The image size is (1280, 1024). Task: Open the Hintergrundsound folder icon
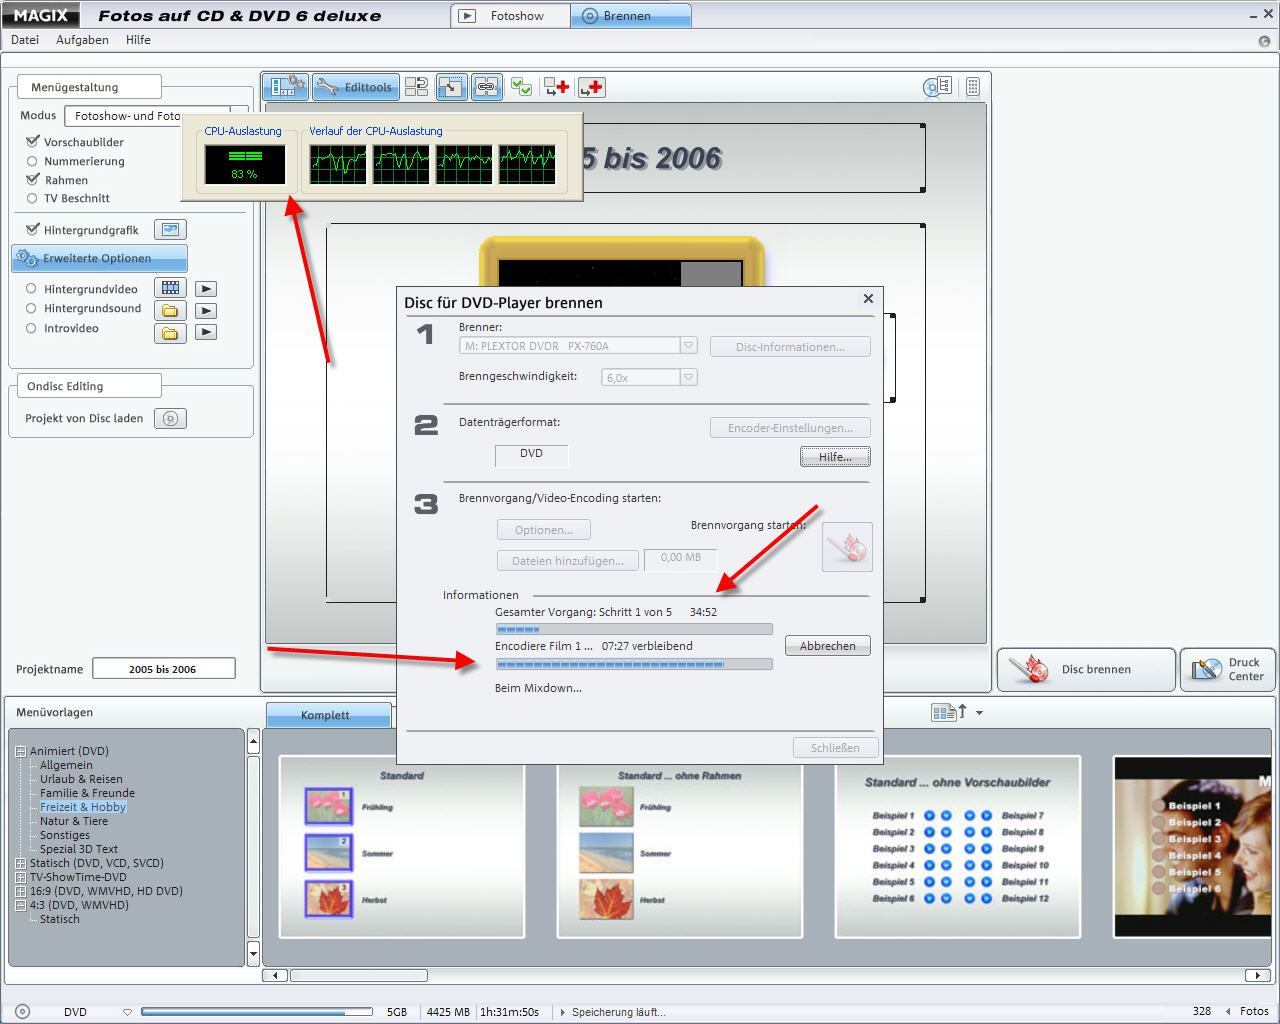170,310
